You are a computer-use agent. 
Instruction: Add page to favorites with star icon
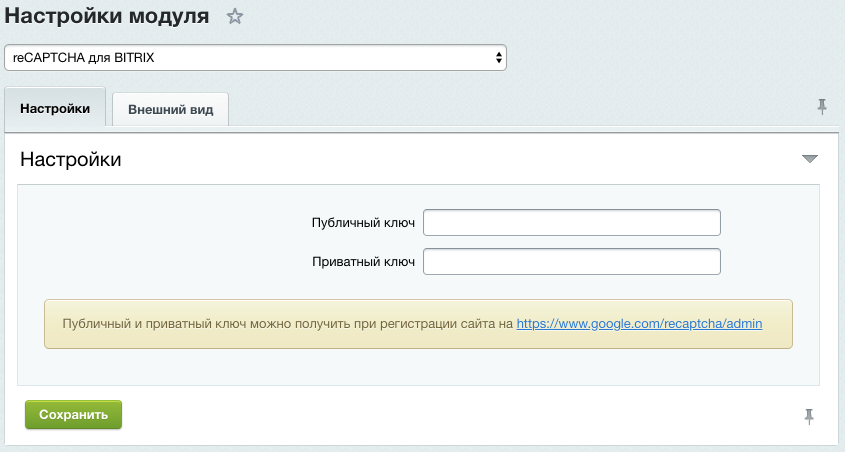(x=235, y=17)
